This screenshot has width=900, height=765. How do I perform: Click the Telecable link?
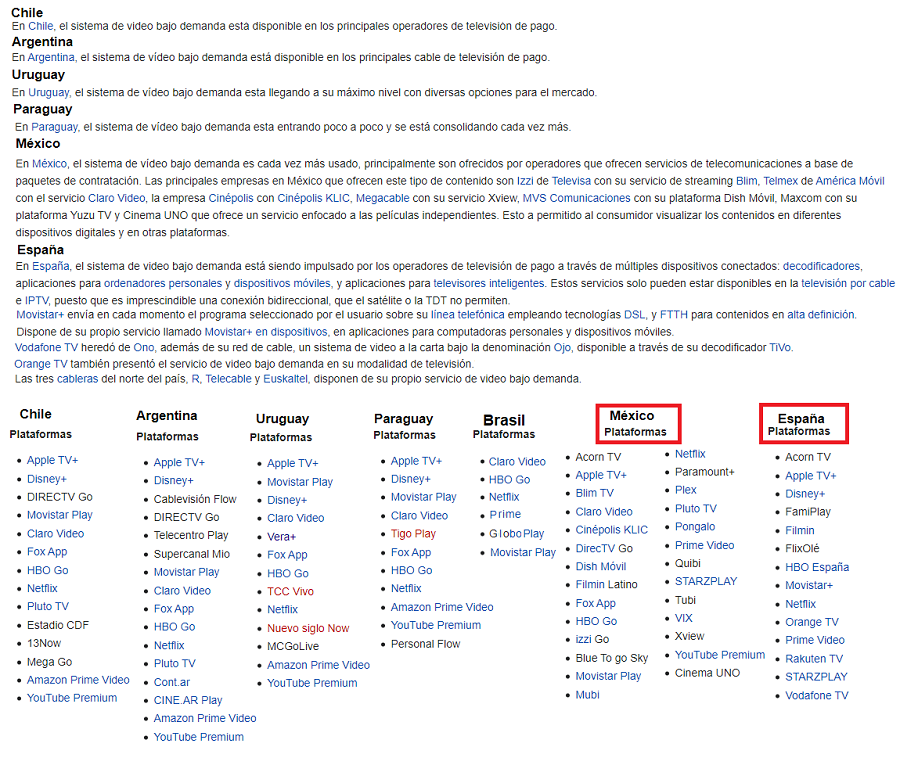[228, 379]
